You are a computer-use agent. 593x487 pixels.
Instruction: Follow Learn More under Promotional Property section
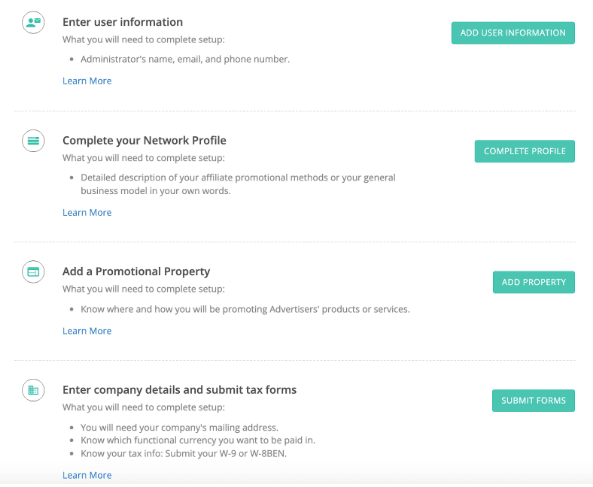[x=87, y=331]
